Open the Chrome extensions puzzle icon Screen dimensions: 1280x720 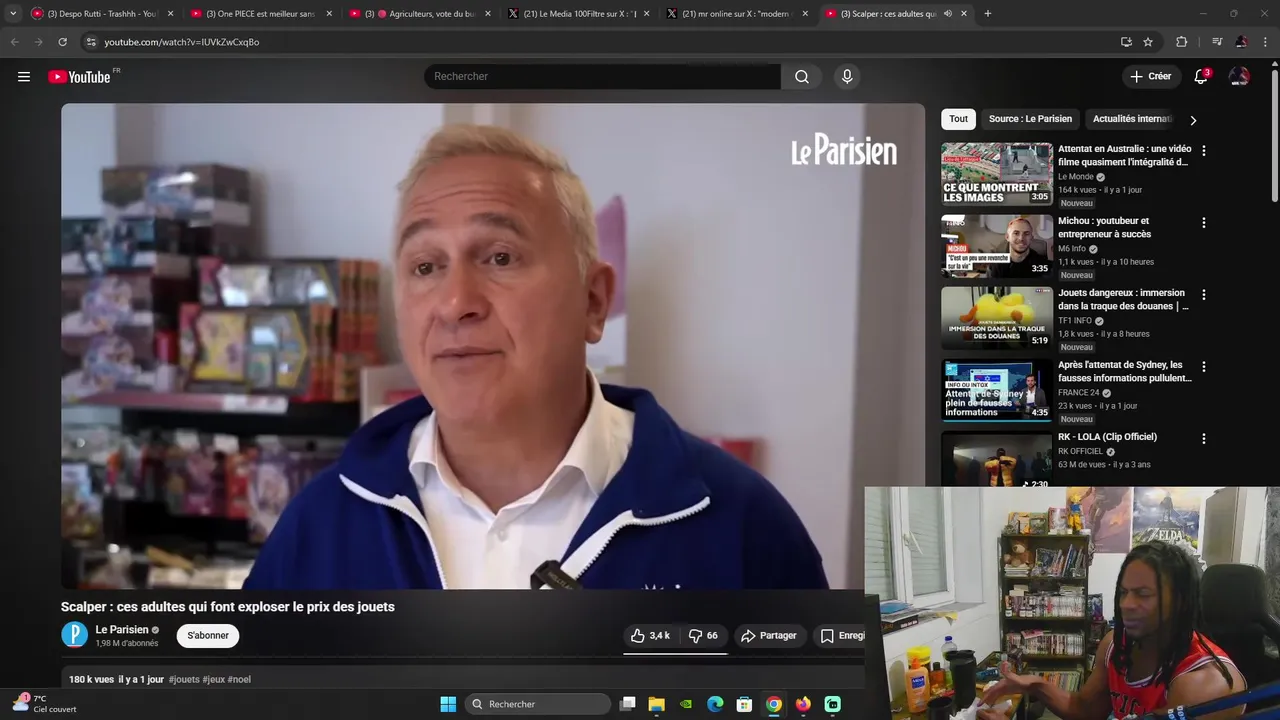(x=1182, y=42)
